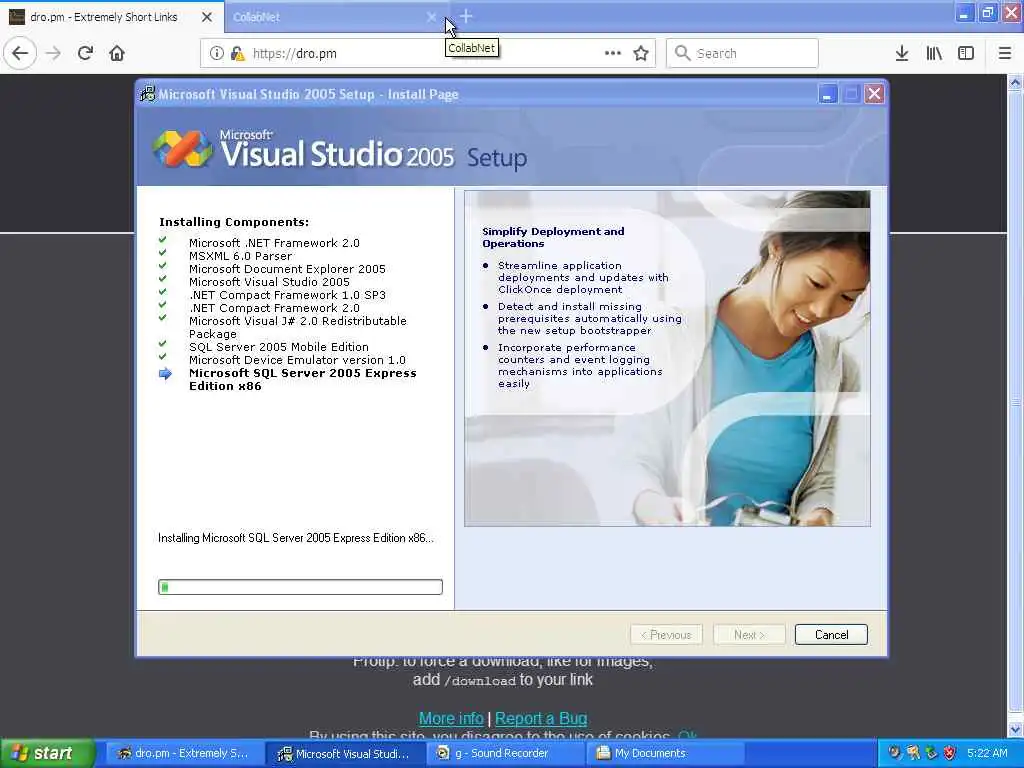Click the red shield tray icon
The width and height of the screenshot is (1024, 768).
(x=950, y=753)
